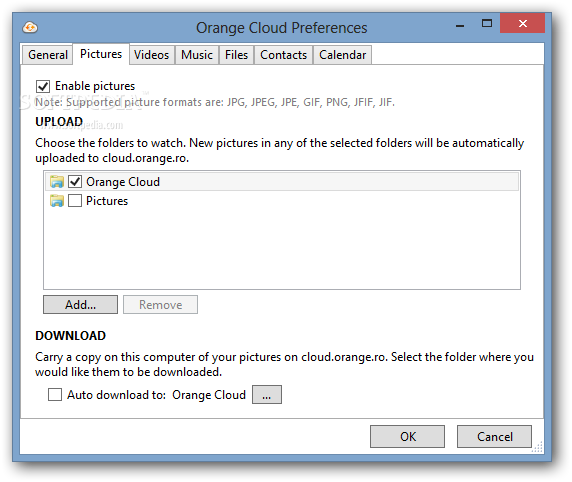This screenshot has width=572, height=482.
Task: Open the Files tab
Action: 236,55
